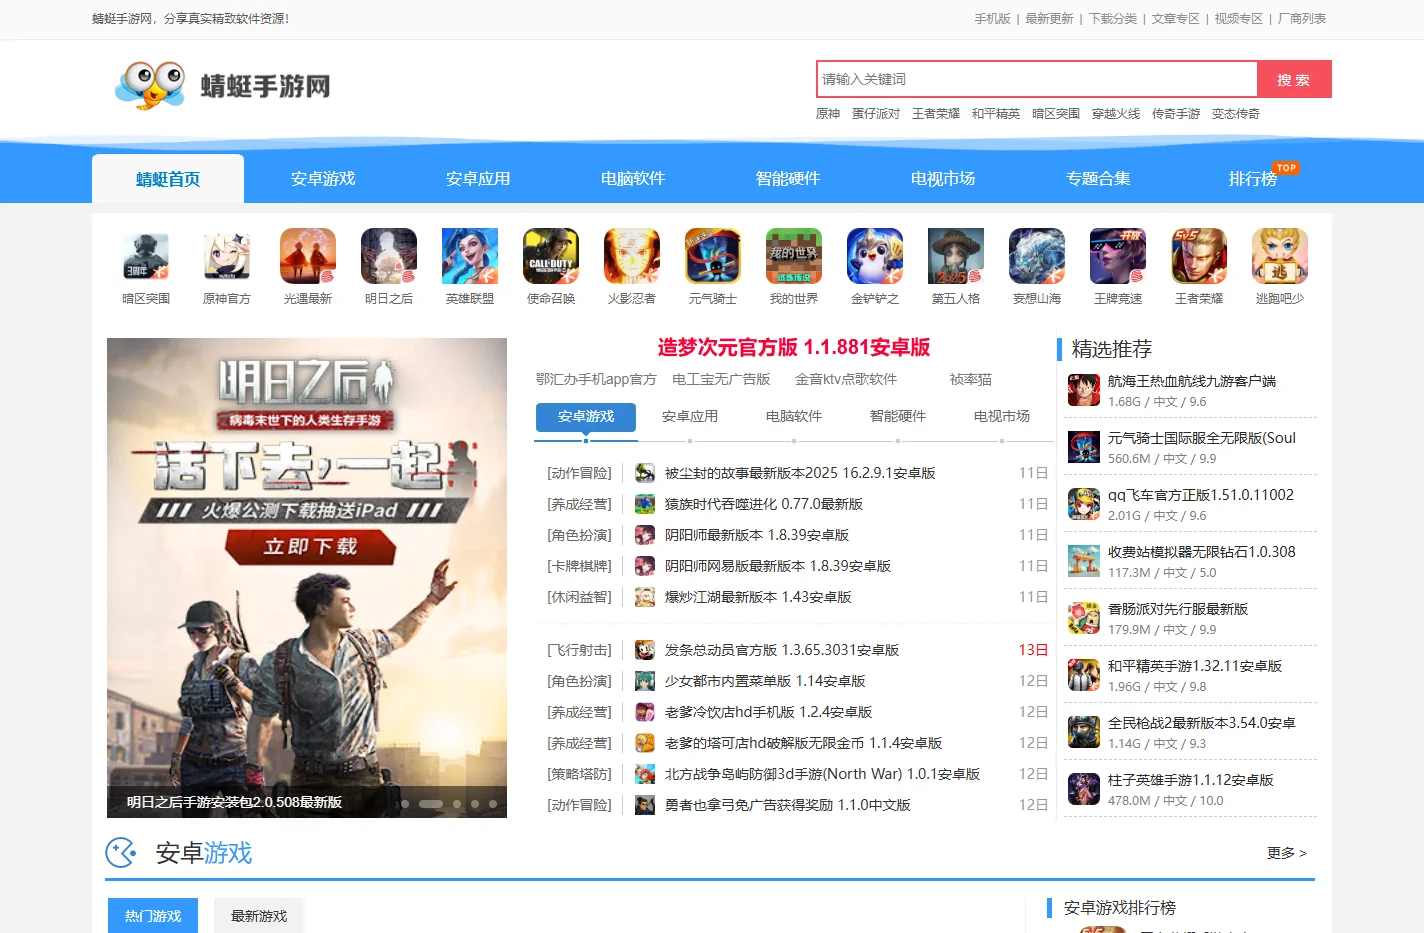
Task: Open the 光遇最新 game icon
Action: (x=308, y=256)
